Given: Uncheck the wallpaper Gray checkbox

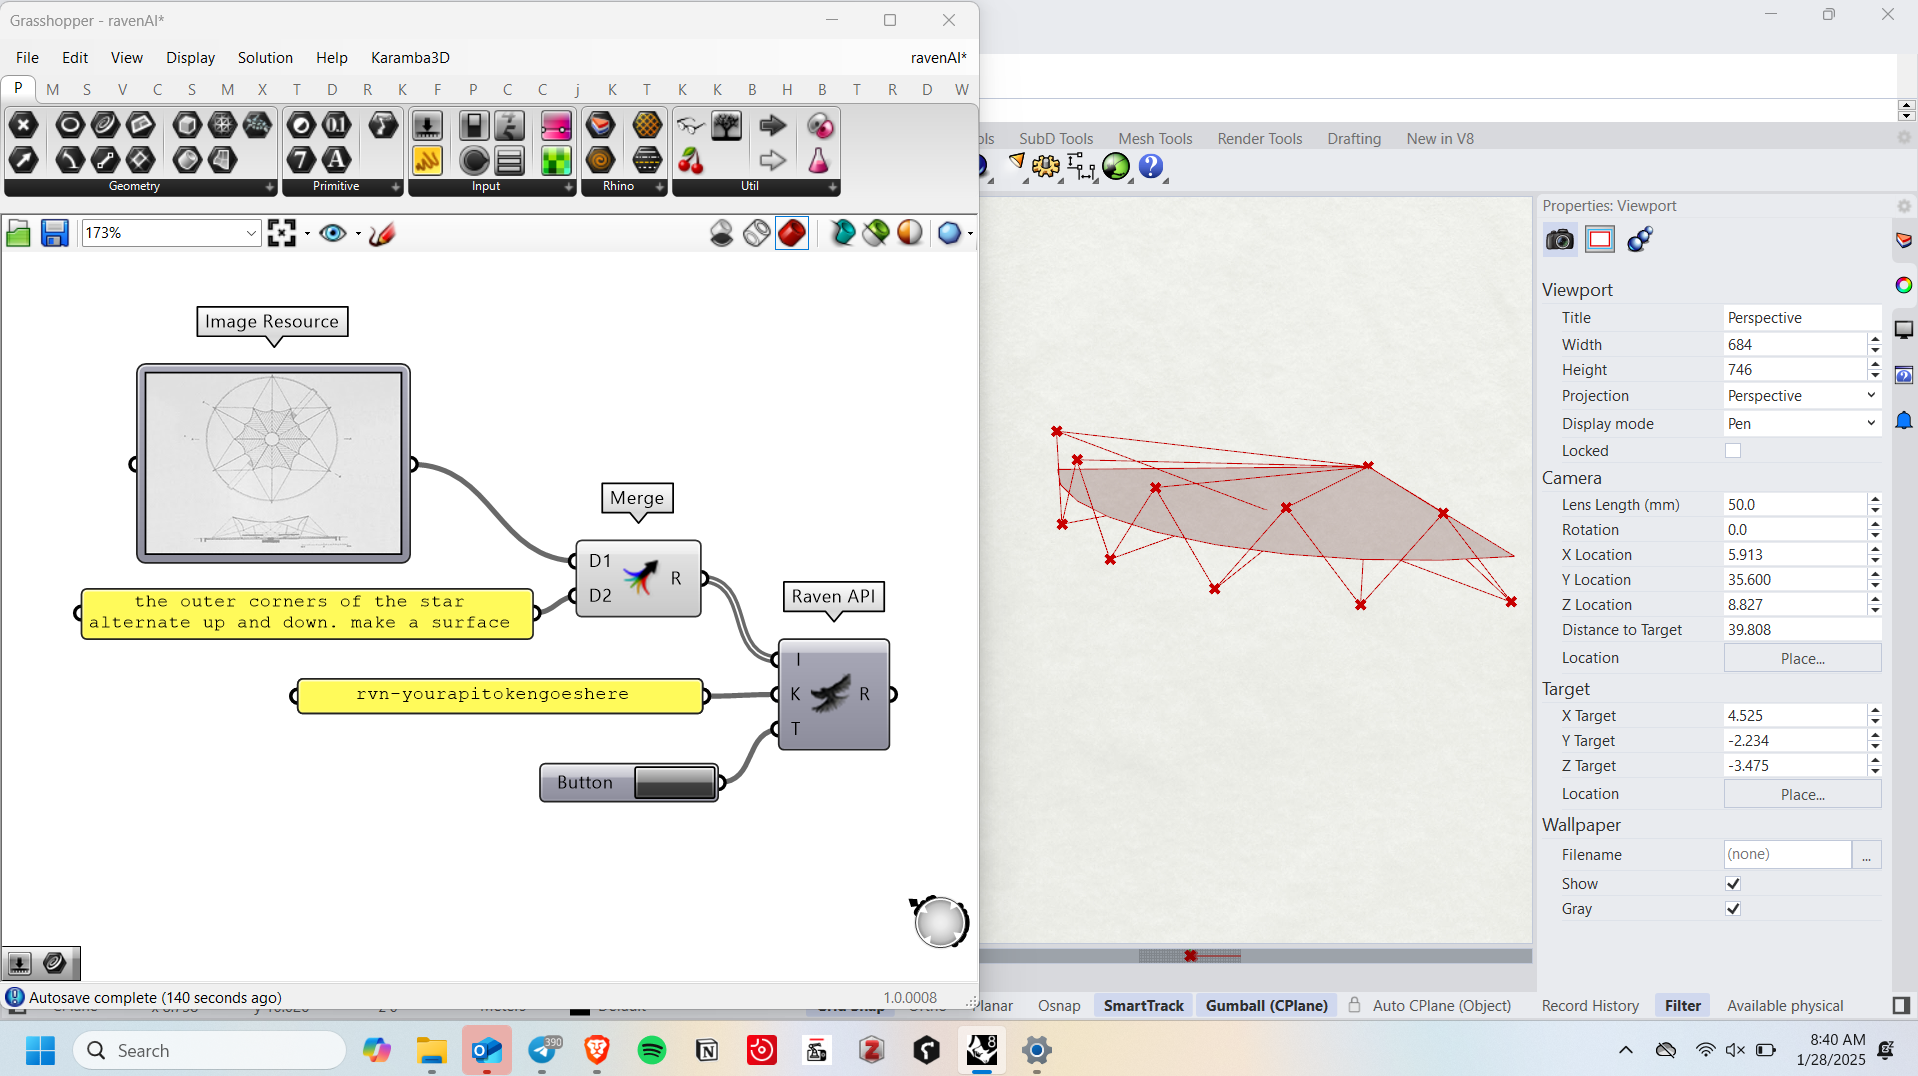Looking at the screenshot, I should tap(1733, 909).
